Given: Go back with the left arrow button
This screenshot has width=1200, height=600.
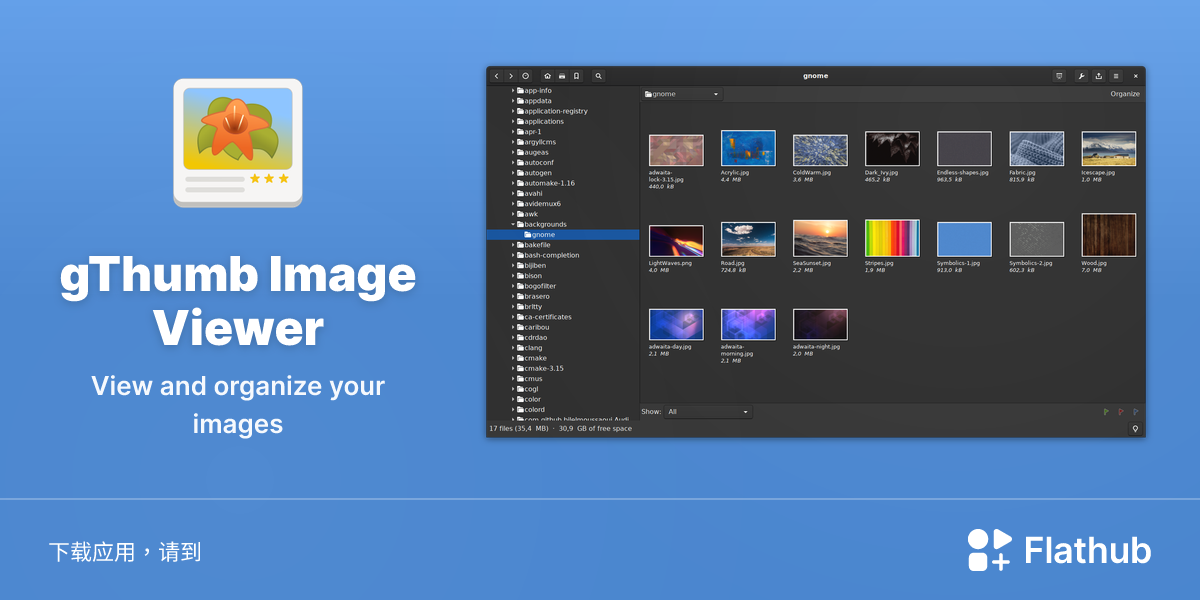Looking at the screenshot, I should (496, 76).
